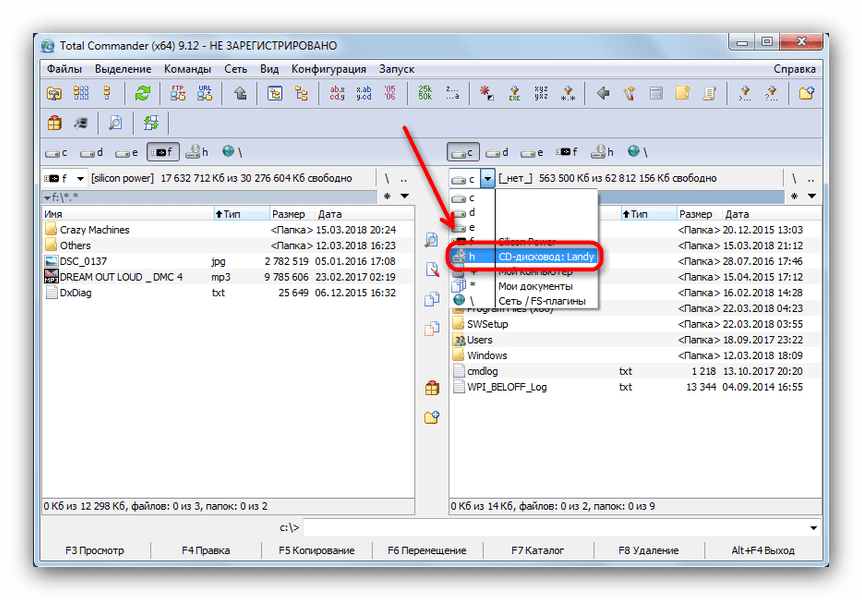
Task: Switch right panel to CD drive h button
Action: (603, 152)
